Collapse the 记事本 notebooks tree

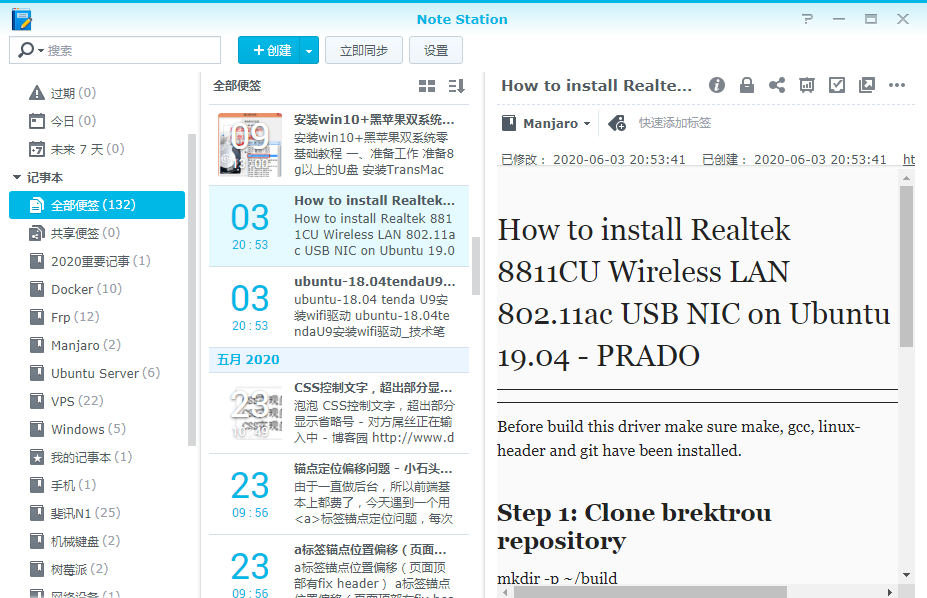pos(17,177)
